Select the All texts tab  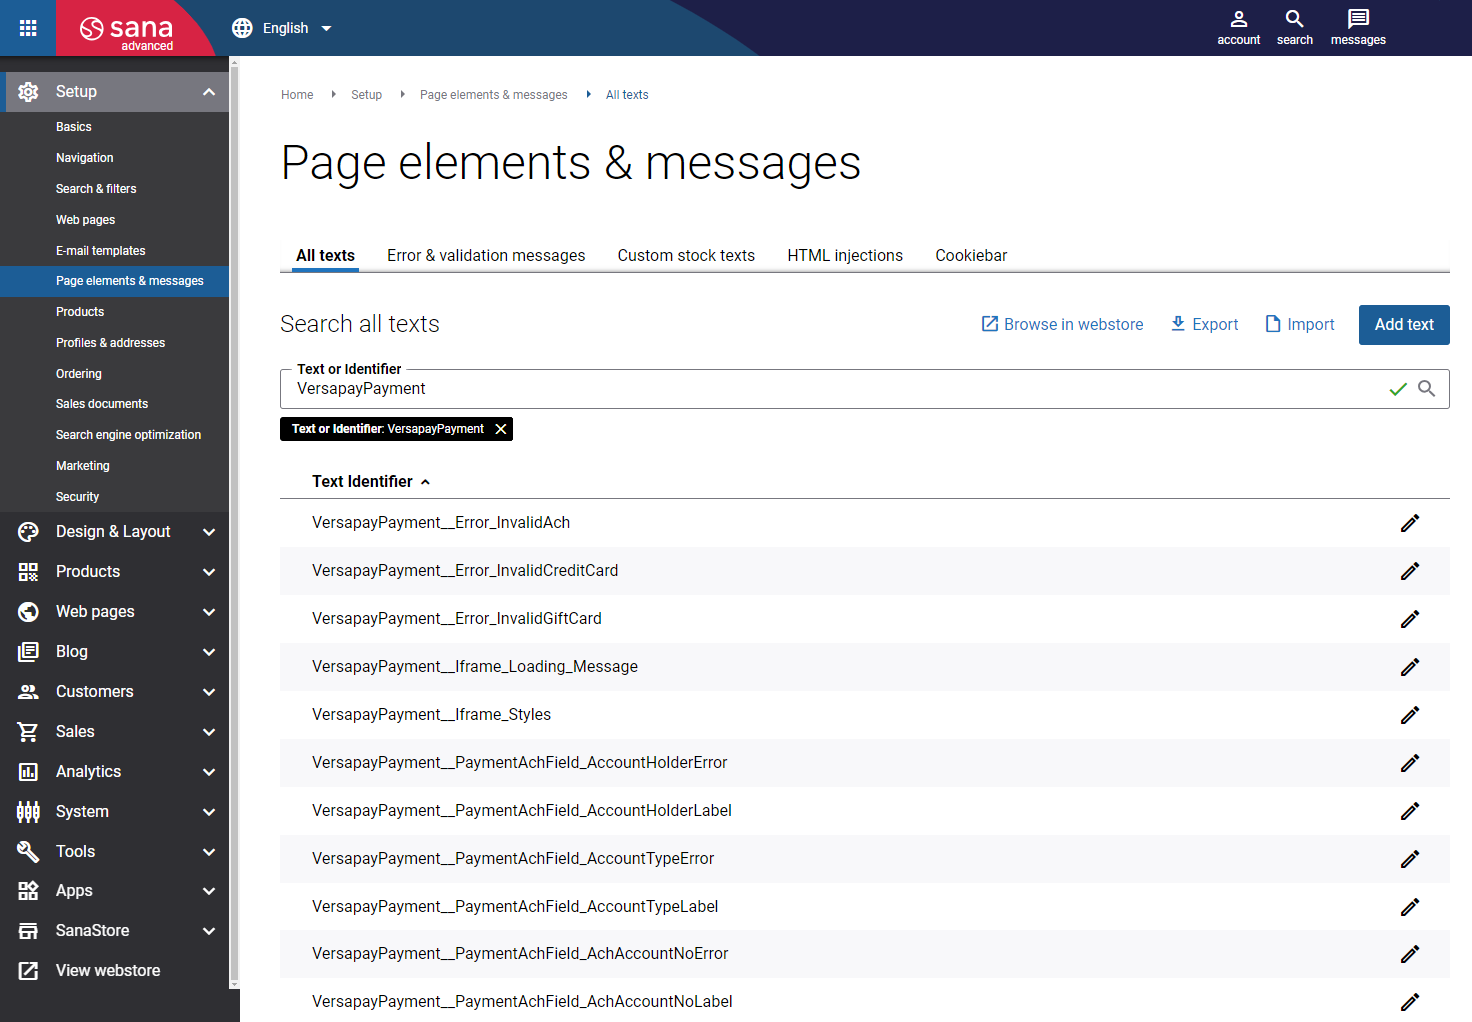click(325, 256)
